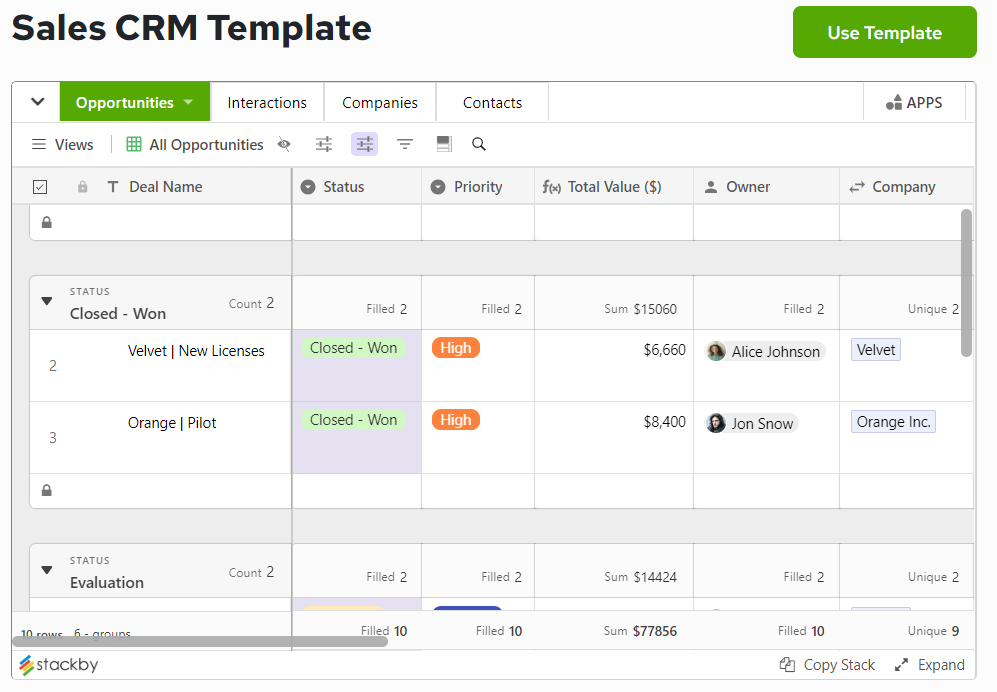997x692 pixels.
Task: Click Closed - Won status tag in Velvet row
Action: click(x=354, y=348)
